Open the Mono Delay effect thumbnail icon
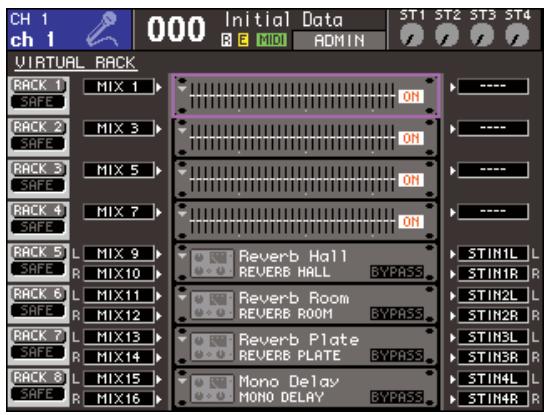 [x=212, y=388]
